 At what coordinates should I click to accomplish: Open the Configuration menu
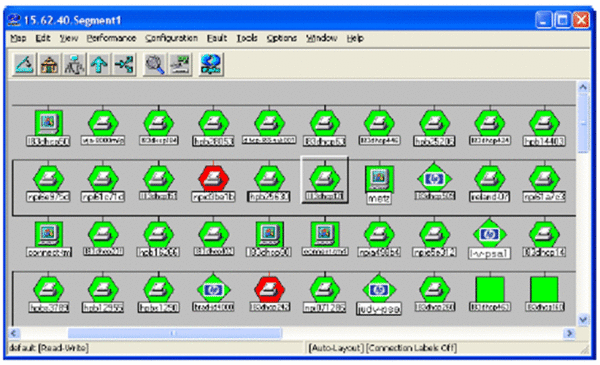point(171,38)
